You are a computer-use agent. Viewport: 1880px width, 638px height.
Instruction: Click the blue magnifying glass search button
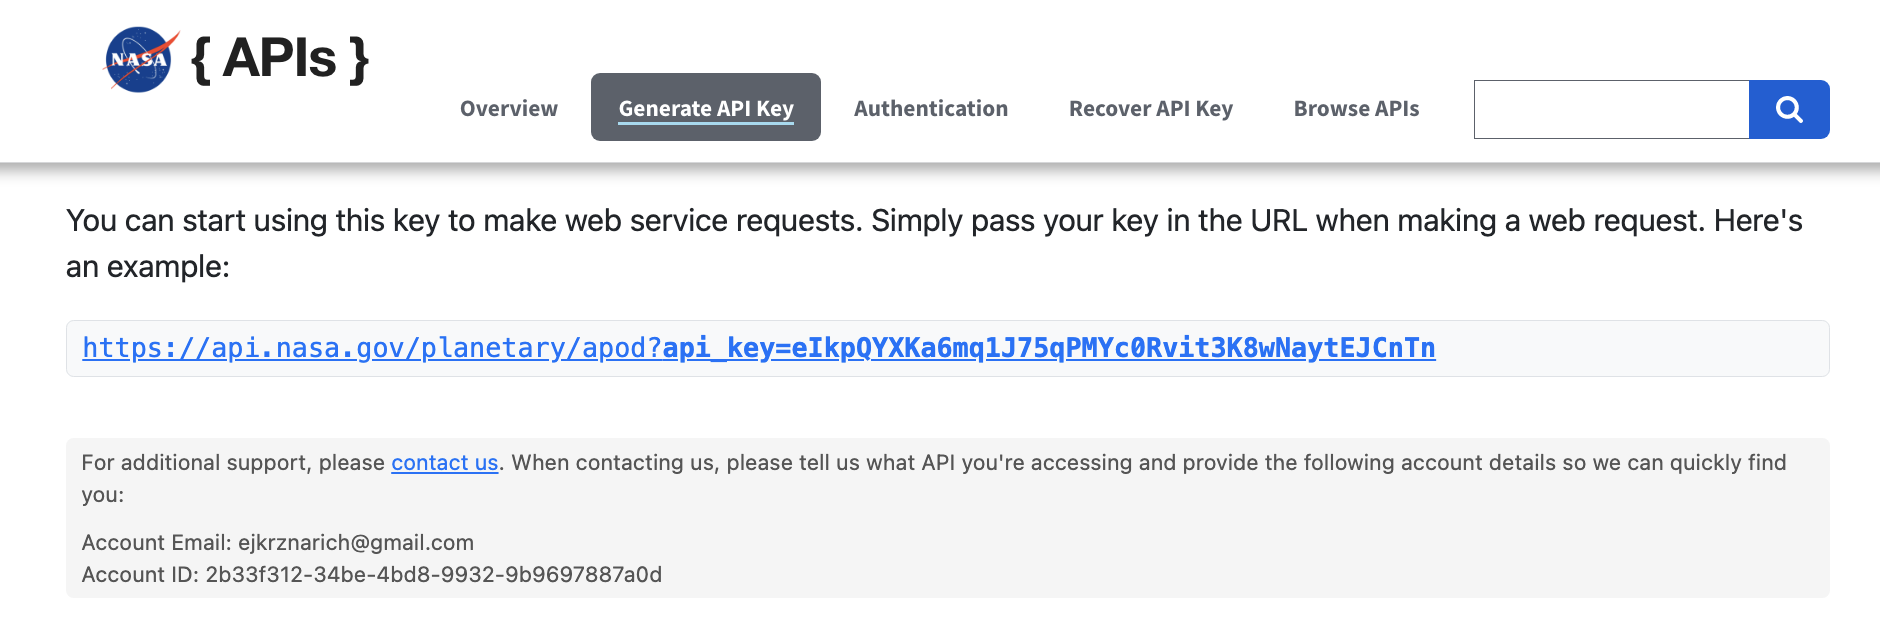pyautogui.click(x=1788, y=109)
